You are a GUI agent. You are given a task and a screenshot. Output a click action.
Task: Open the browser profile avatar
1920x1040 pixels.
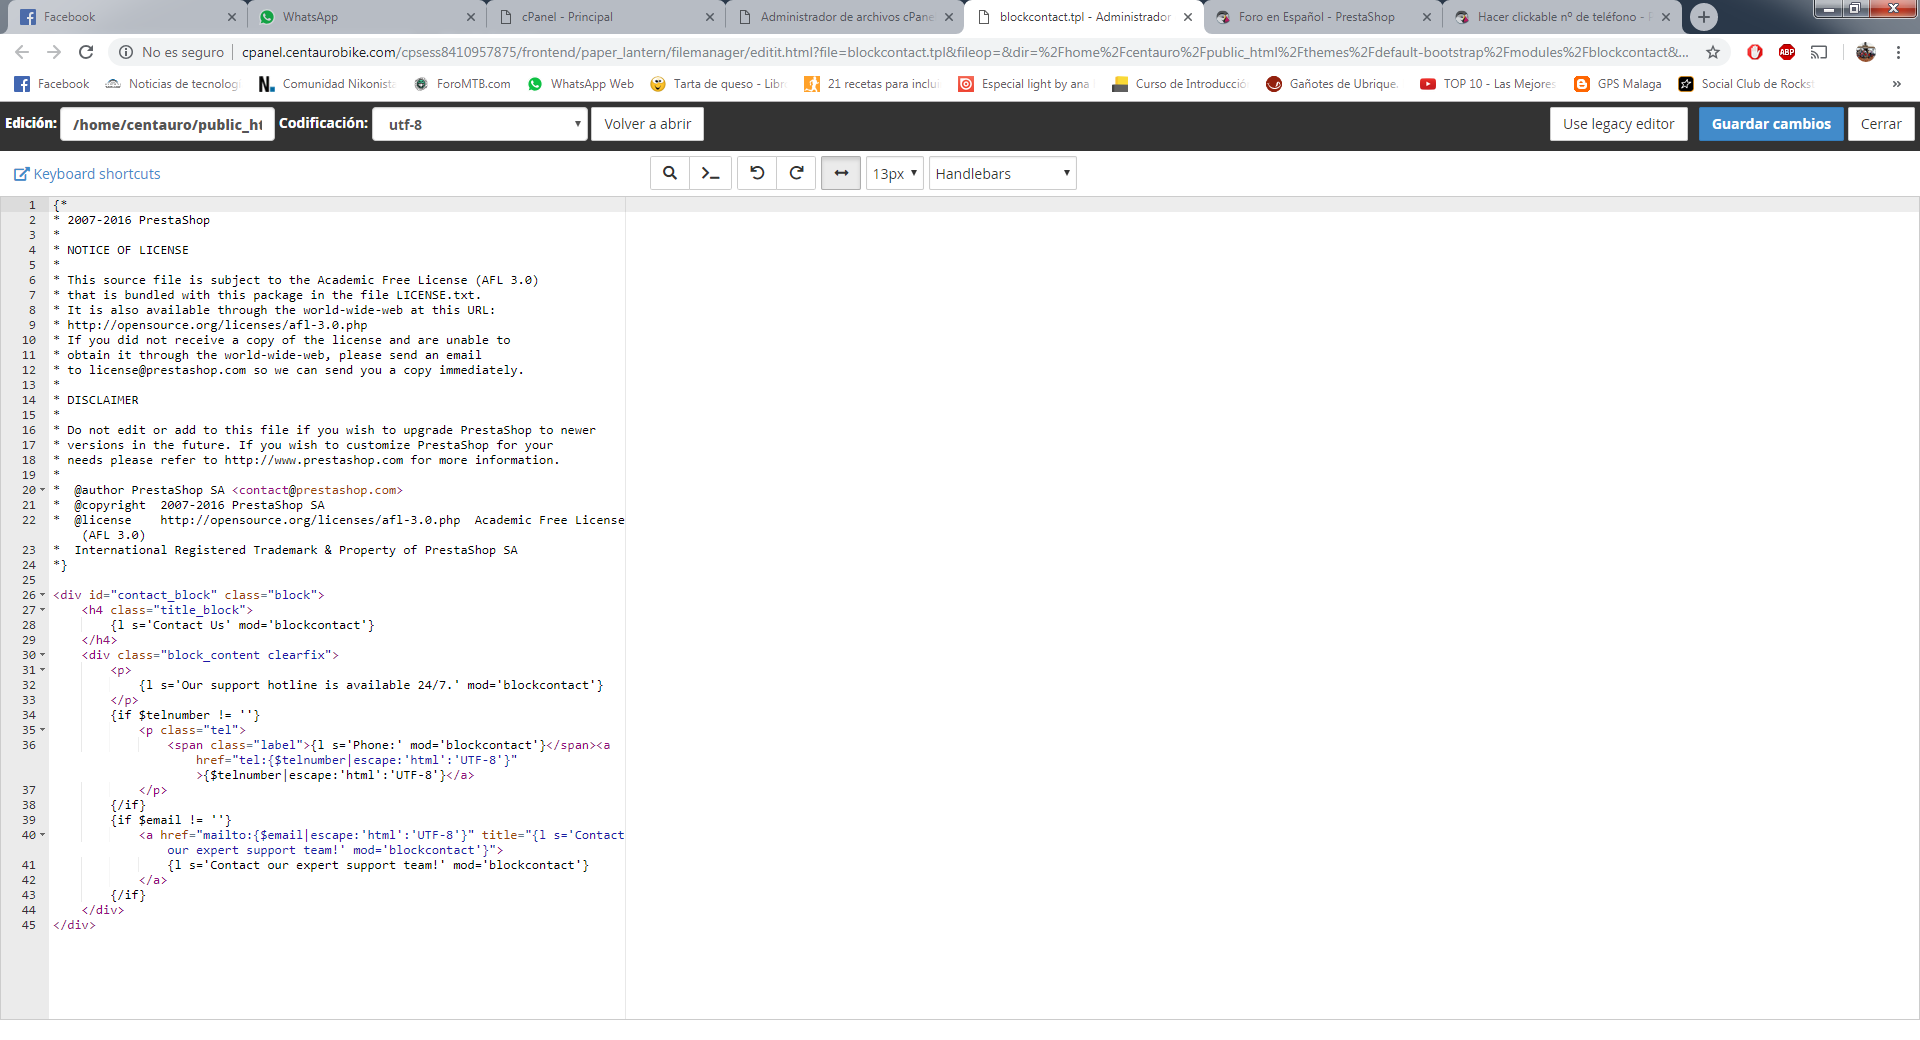[x=1866, y=52]
